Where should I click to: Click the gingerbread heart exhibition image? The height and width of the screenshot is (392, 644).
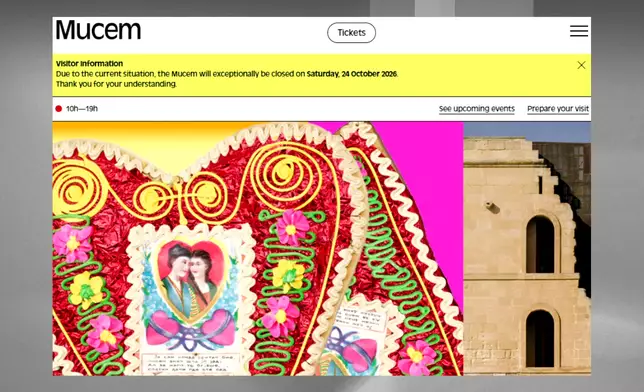(258, 249)
